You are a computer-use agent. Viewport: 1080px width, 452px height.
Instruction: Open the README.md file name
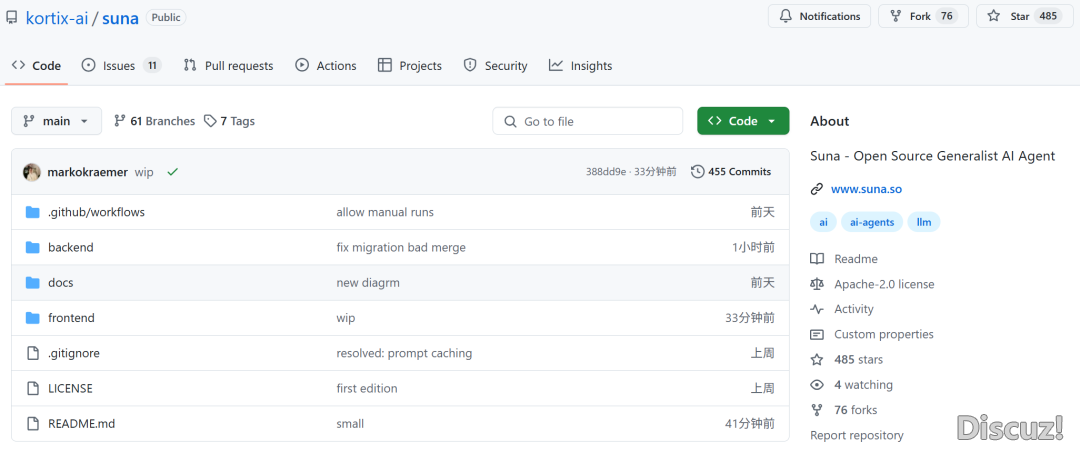(81, 424)
